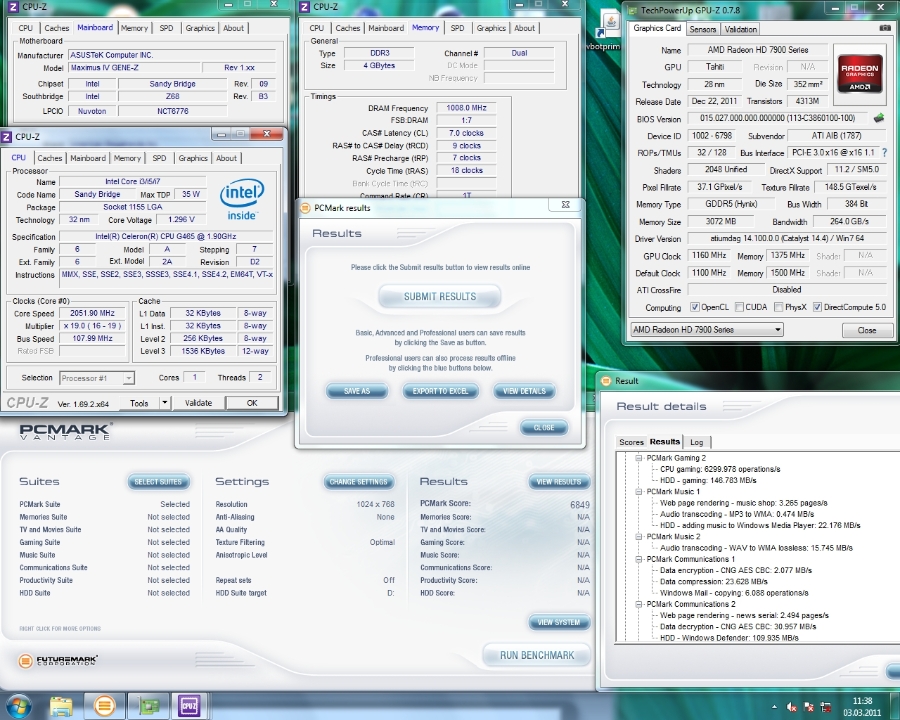Screen dimensions: 900x720
Task: Click title icon of CPU-Z Mainboard window
Action: point(13,7)
